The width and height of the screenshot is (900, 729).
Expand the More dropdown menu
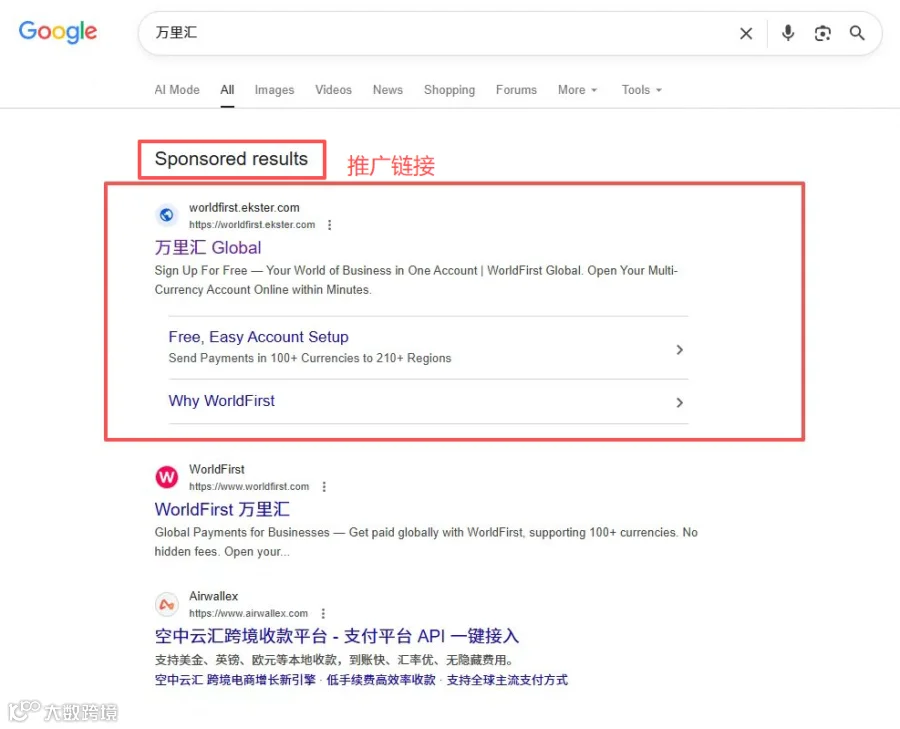click(x=577, y=90)
